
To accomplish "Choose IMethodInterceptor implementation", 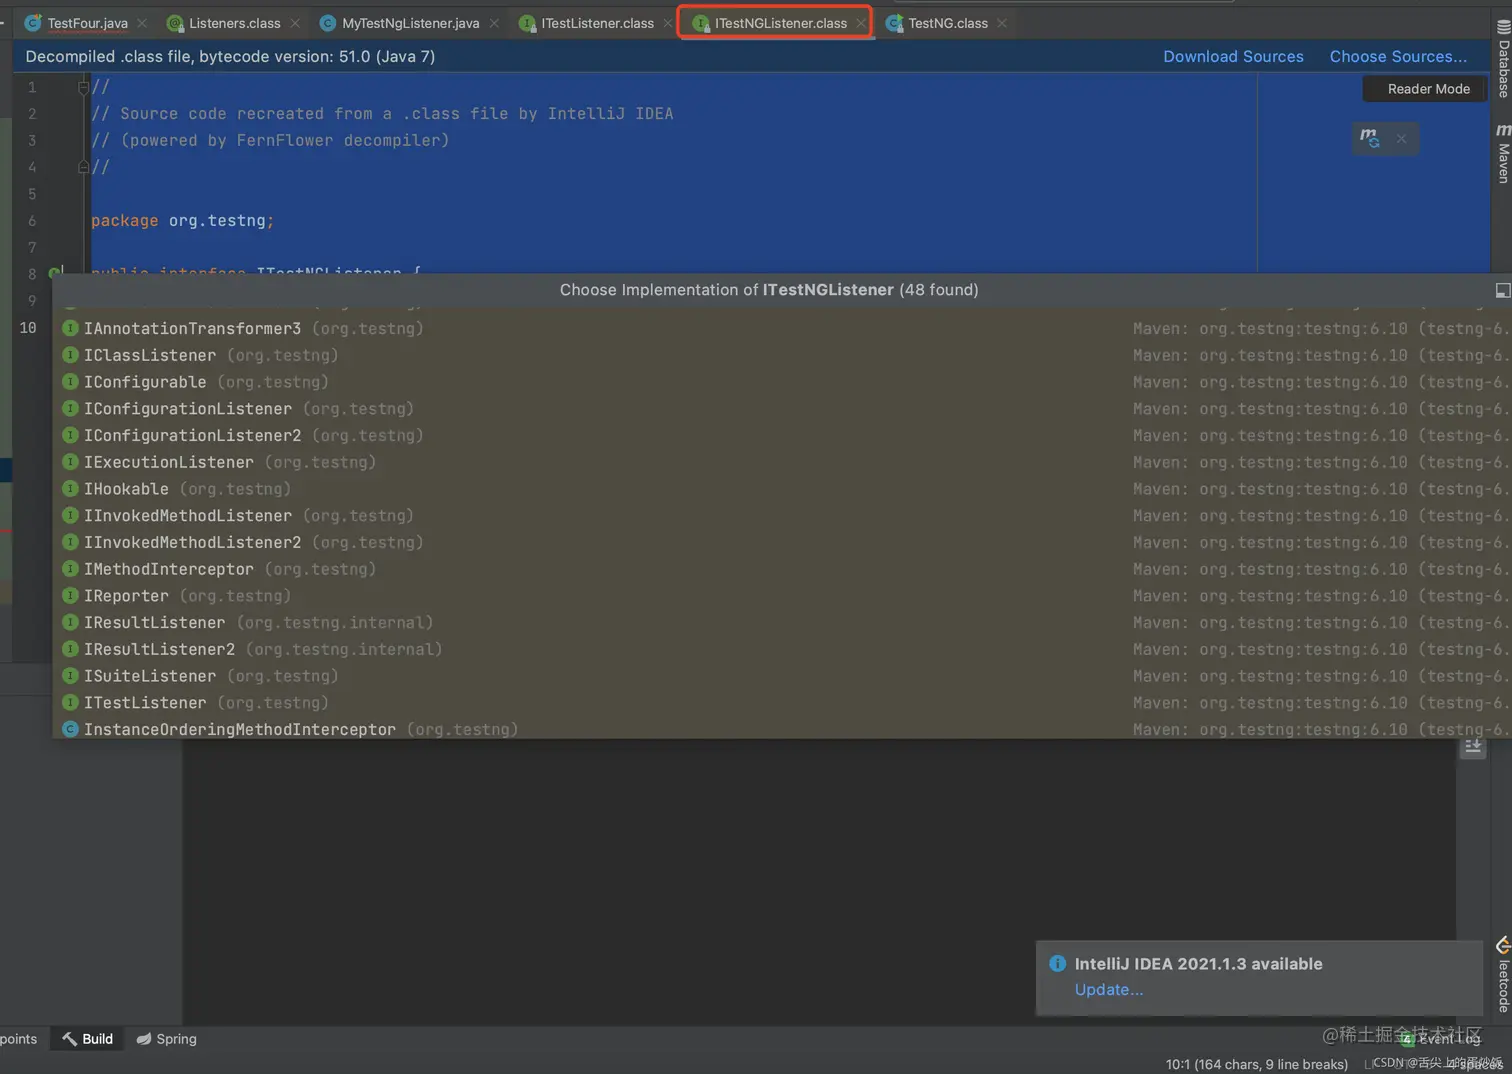I will (782, 569).
